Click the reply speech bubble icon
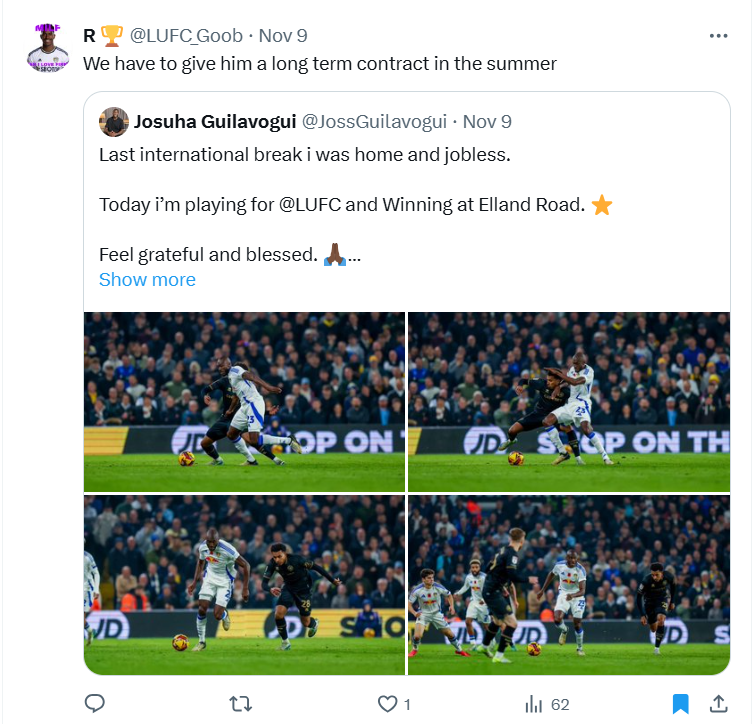 pyautogui.click(x=94, y=704)
